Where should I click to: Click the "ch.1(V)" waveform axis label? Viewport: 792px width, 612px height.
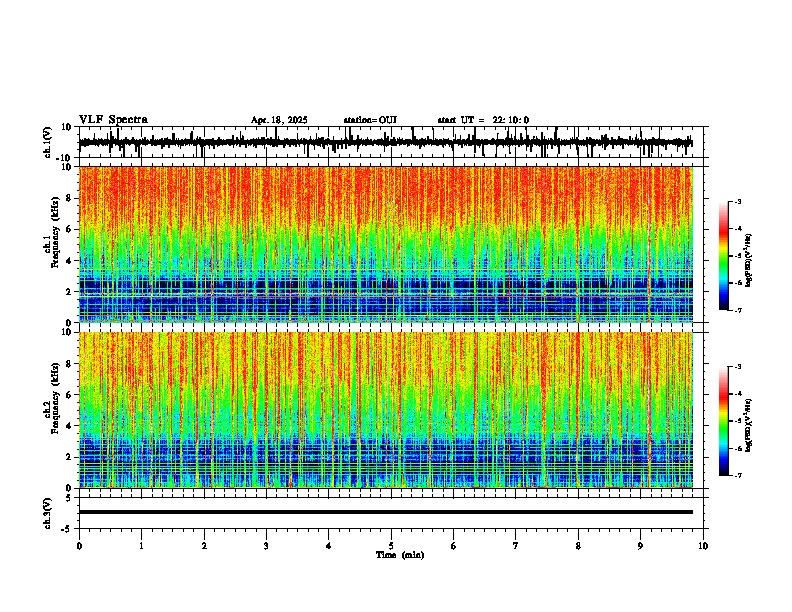pos(48,142)
